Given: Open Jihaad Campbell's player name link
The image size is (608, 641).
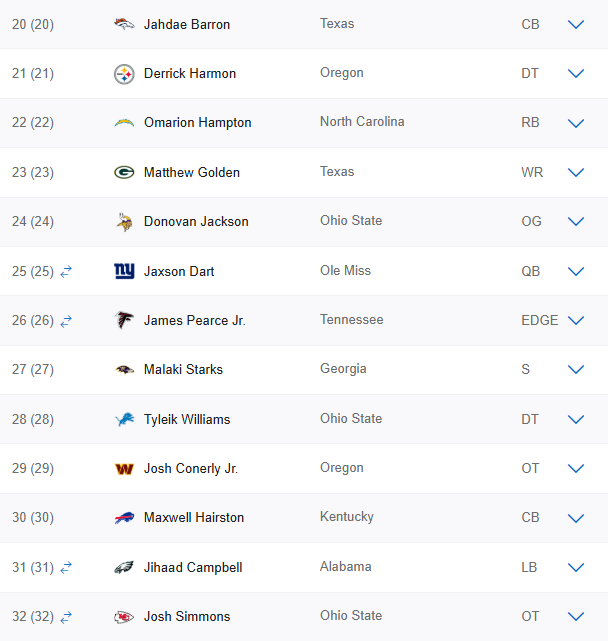Looking at the screenshot, I should 193,567.
